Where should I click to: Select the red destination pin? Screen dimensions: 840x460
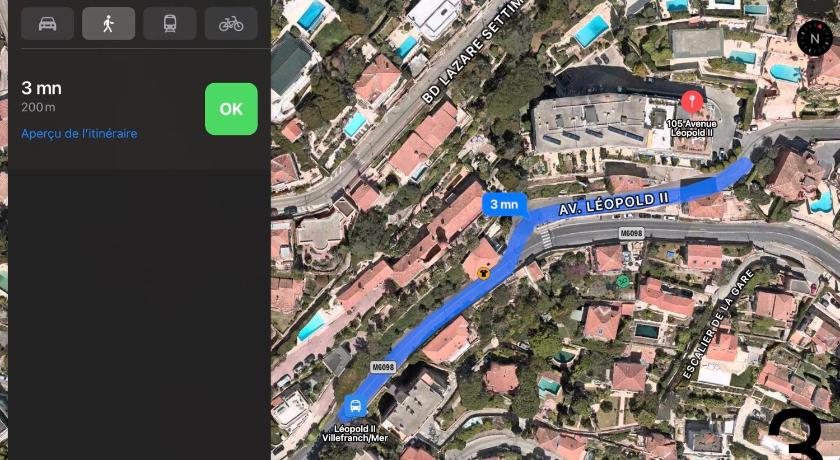pos(692,102)
